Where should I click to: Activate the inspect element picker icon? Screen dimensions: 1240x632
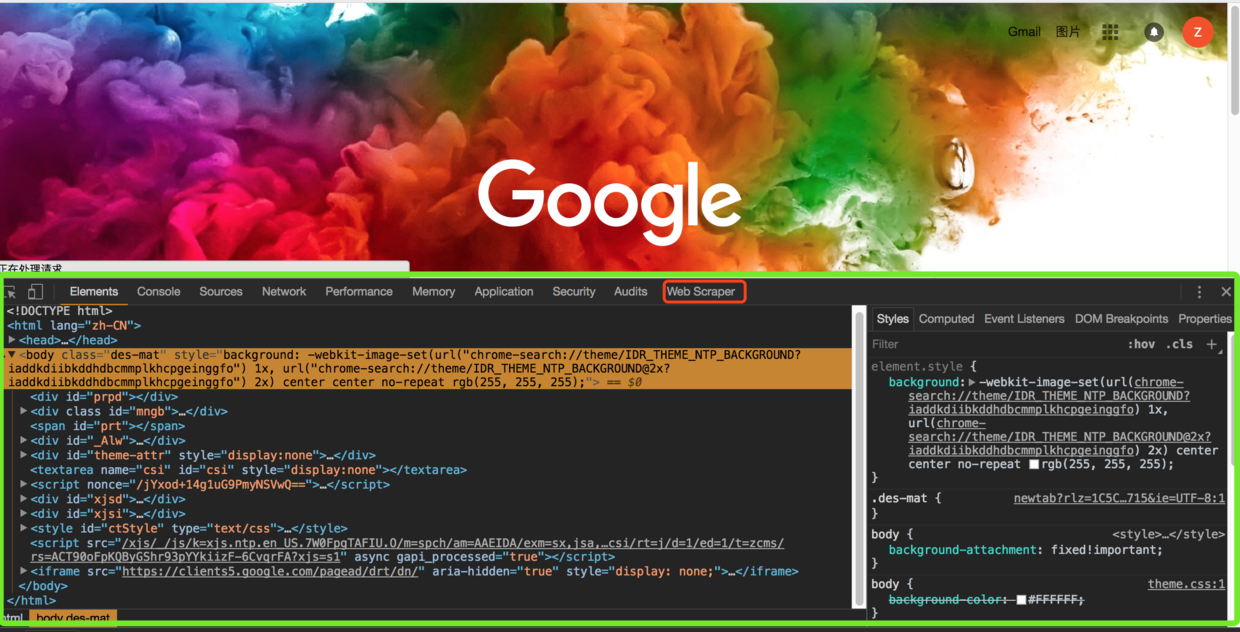tap(10, 292)
